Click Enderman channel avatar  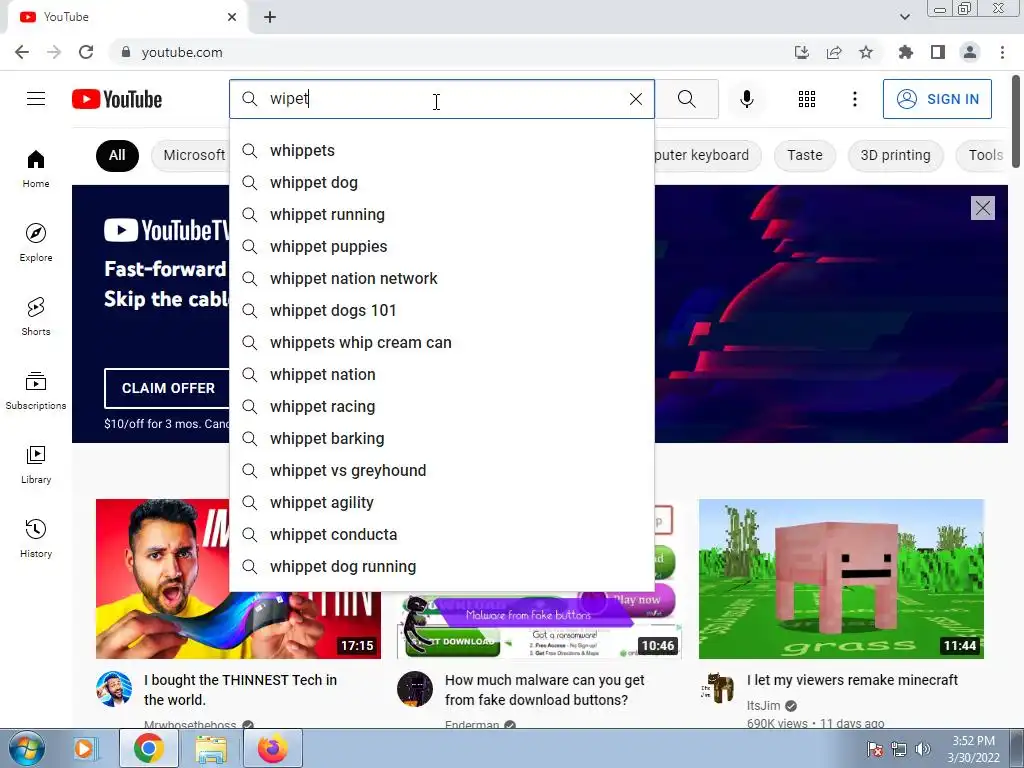point(415,689)
